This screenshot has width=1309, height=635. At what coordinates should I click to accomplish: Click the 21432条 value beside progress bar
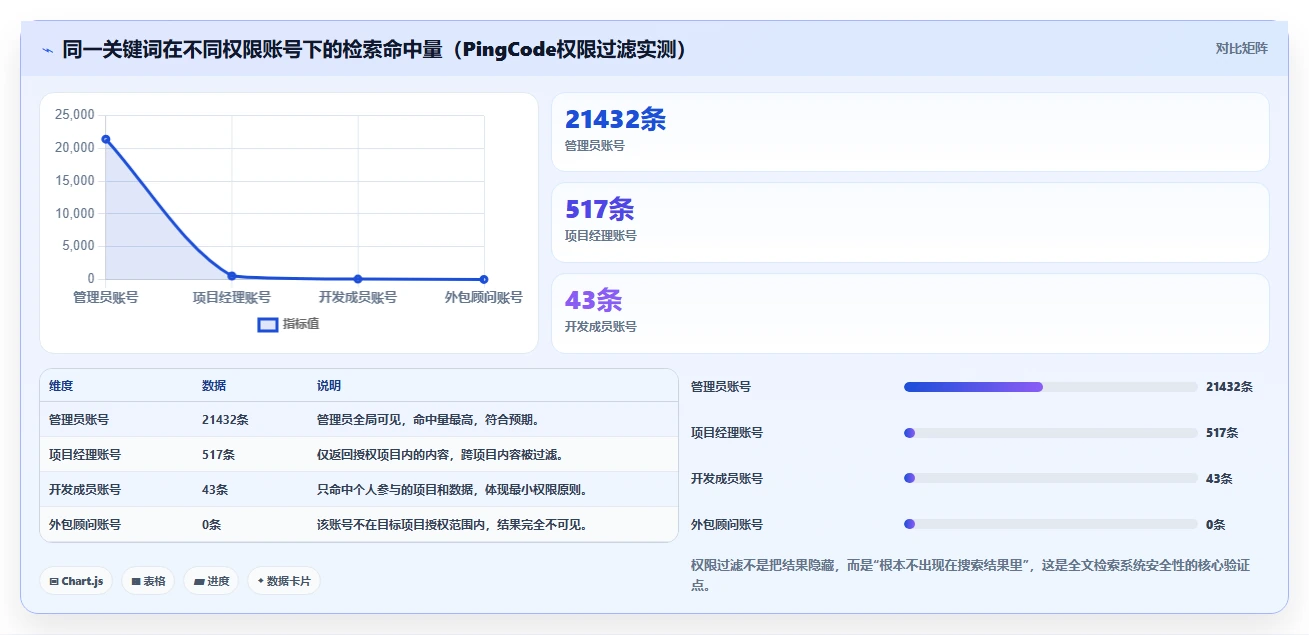1229,387
